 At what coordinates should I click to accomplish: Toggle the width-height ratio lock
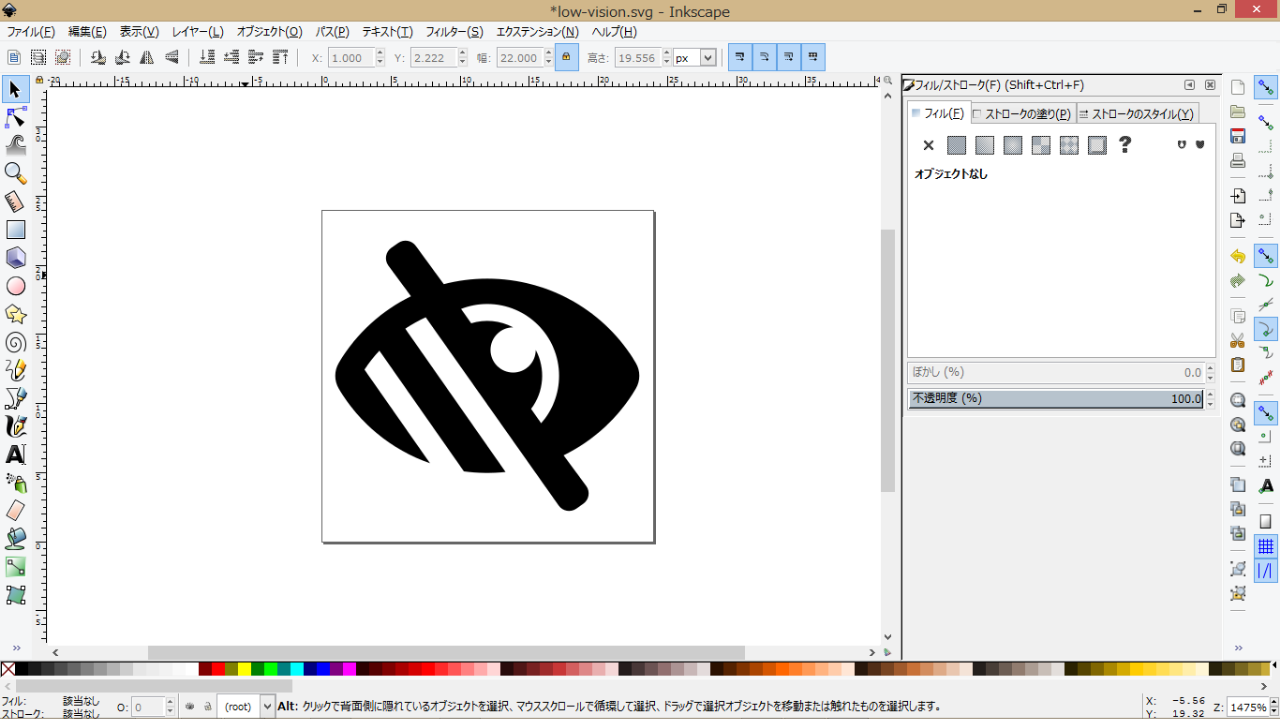coord(566,58)
